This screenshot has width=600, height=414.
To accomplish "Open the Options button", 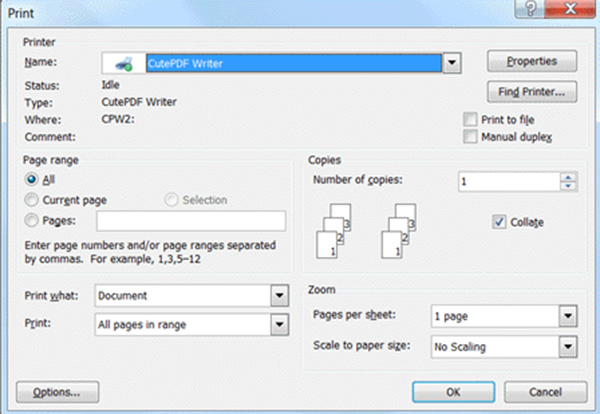I will [x=57, y=392].
